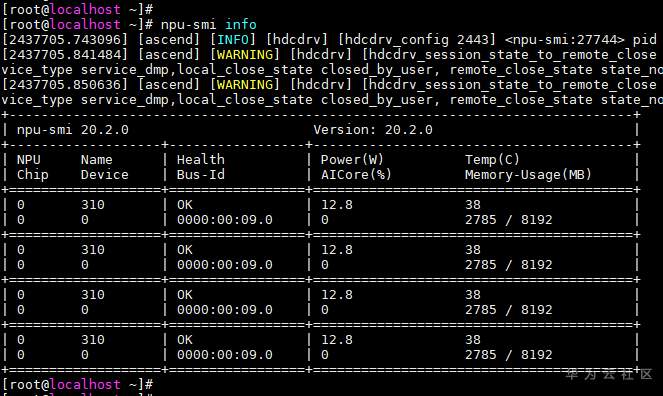The image size is (663, 396).
Task: Click the cyan '[INFO]' log tag
Action: [x=233, y=40]
